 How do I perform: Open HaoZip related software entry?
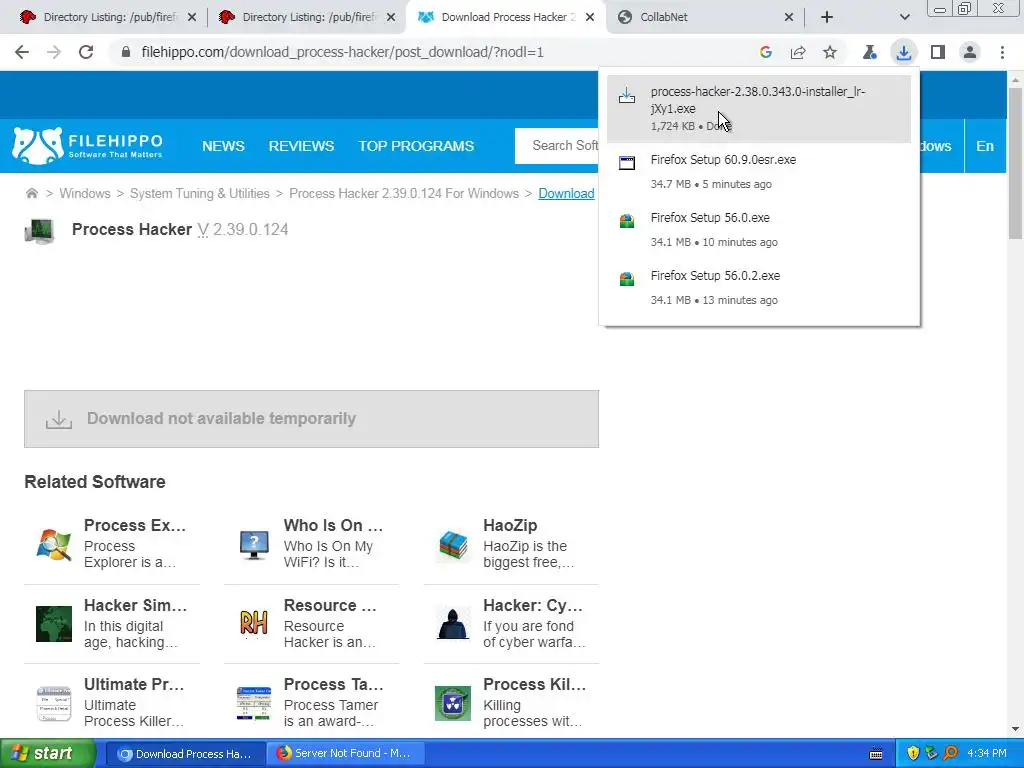pos(511,543)
